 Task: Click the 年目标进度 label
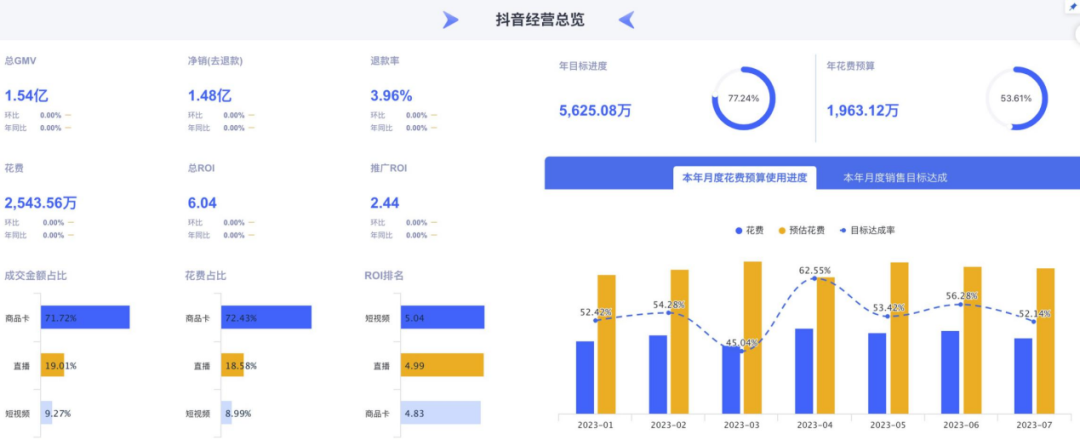tap(583, 67)
